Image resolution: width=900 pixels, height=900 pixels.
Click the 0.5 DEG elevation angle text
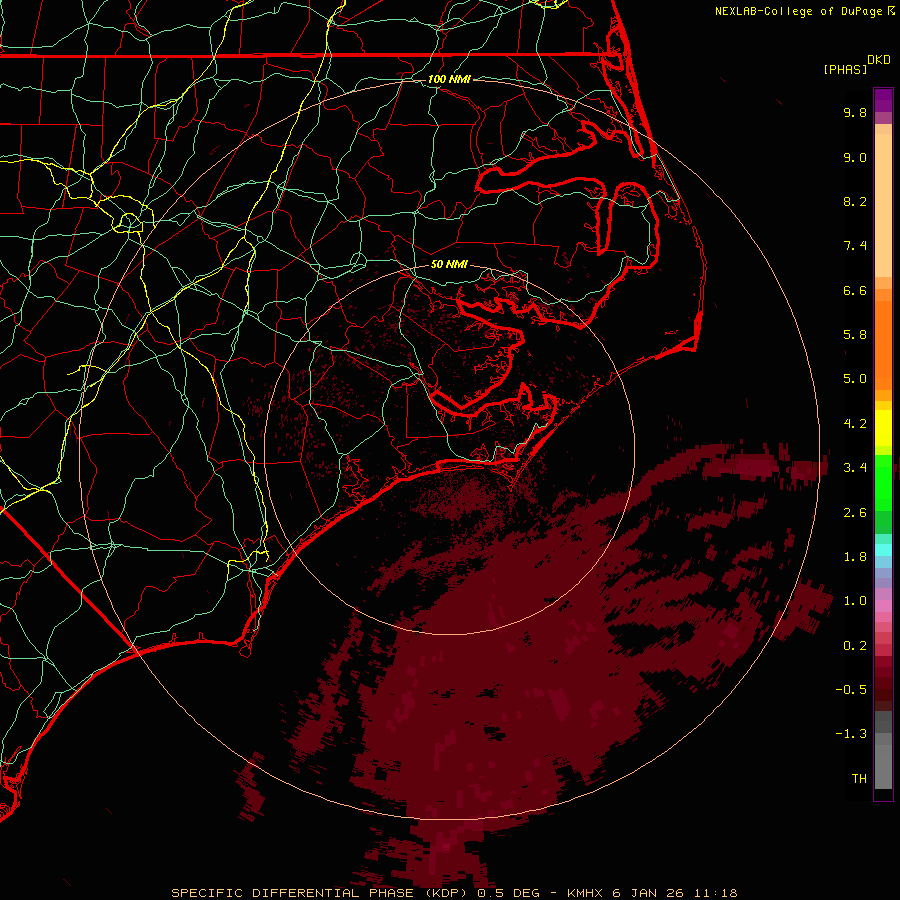point(509,893)
